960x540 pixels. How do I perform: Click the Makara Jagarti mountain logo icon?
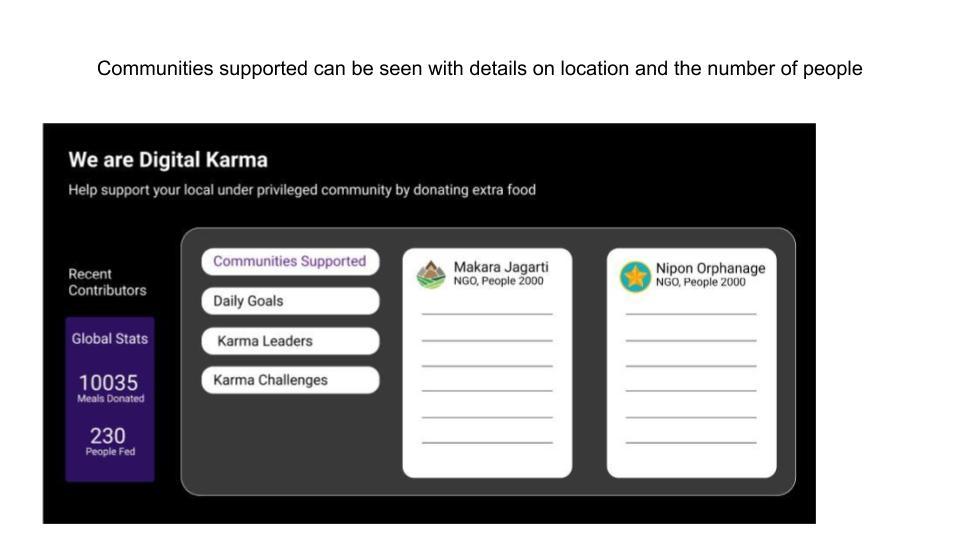pyautogui.click(x=431, y=274)
